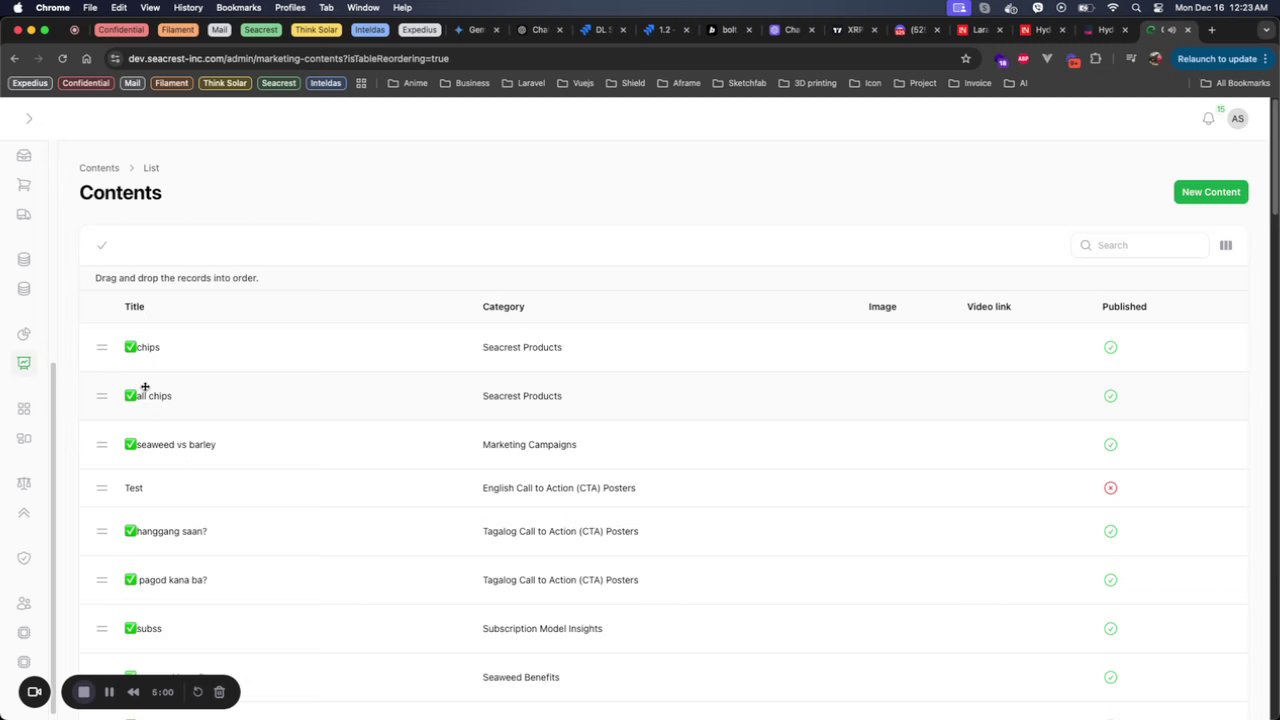The image size is (1280, 720).
Task: Open the History menu in menu bar
Action: (188, 7)
